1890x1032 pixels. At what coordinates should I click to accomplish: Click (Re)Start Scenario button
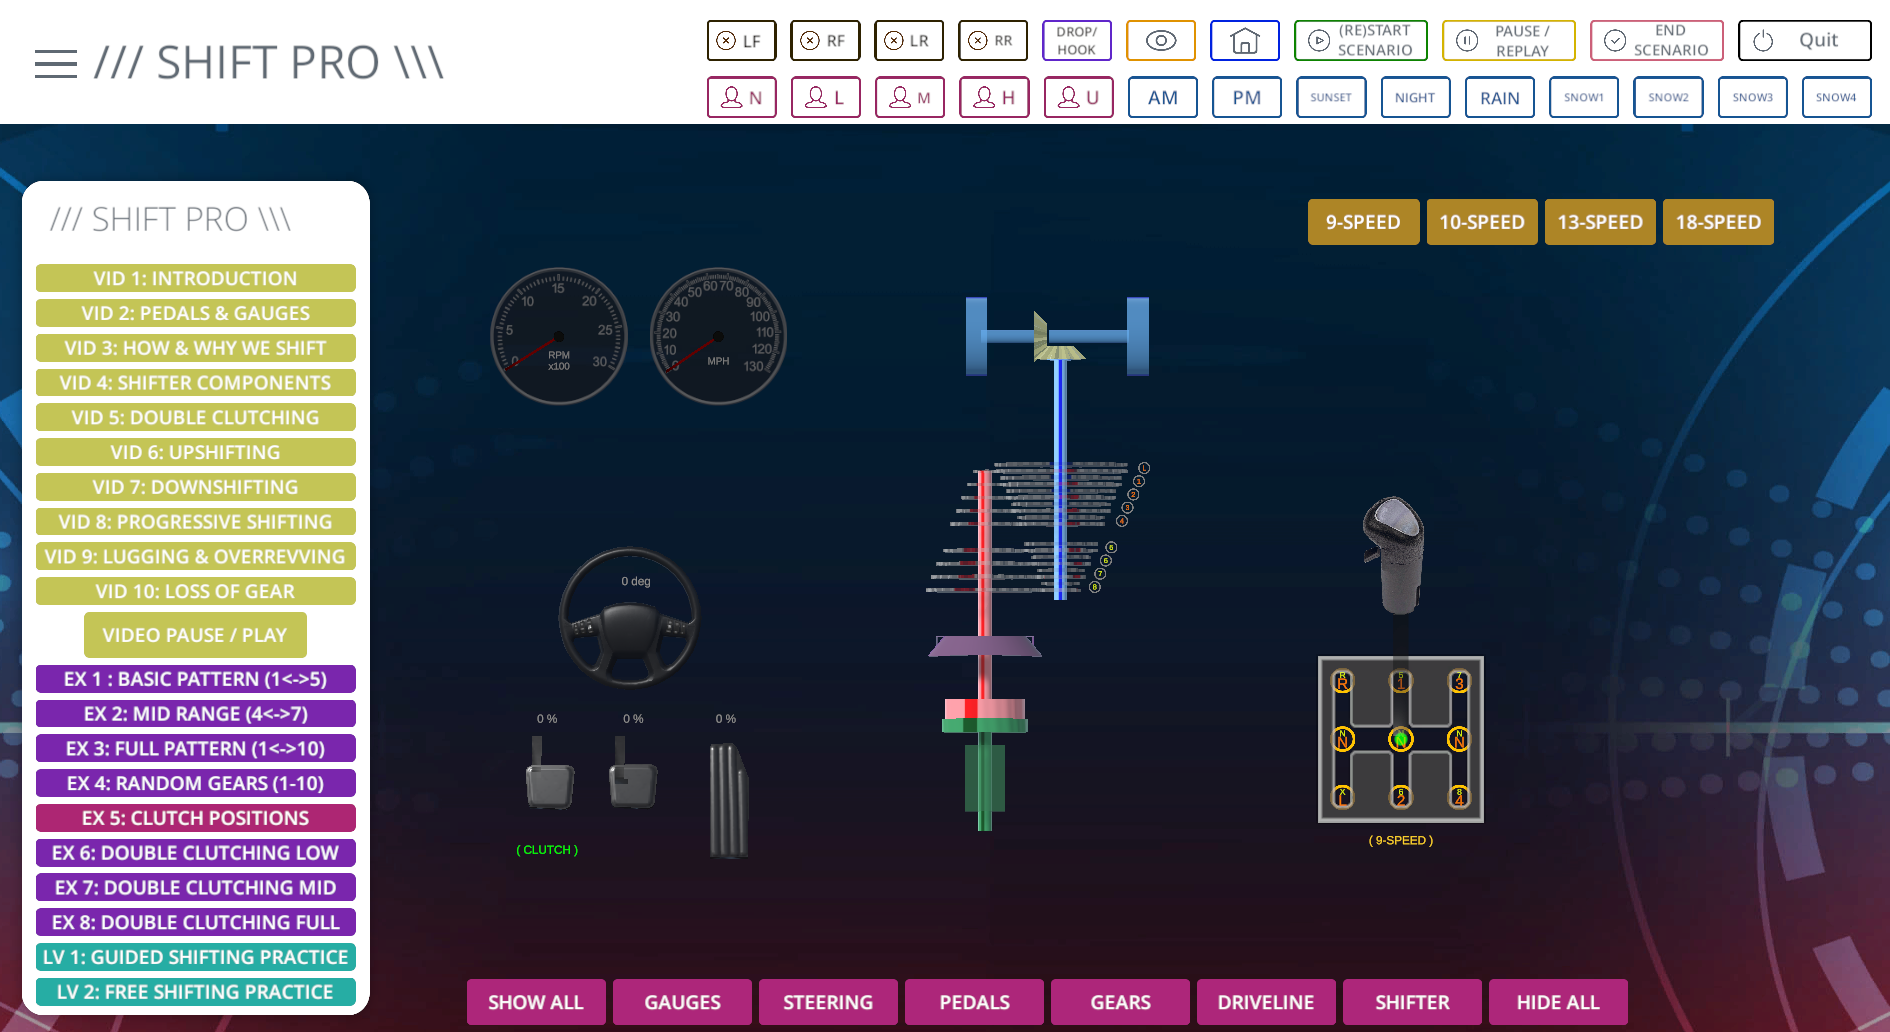[x=1360, y=41]
